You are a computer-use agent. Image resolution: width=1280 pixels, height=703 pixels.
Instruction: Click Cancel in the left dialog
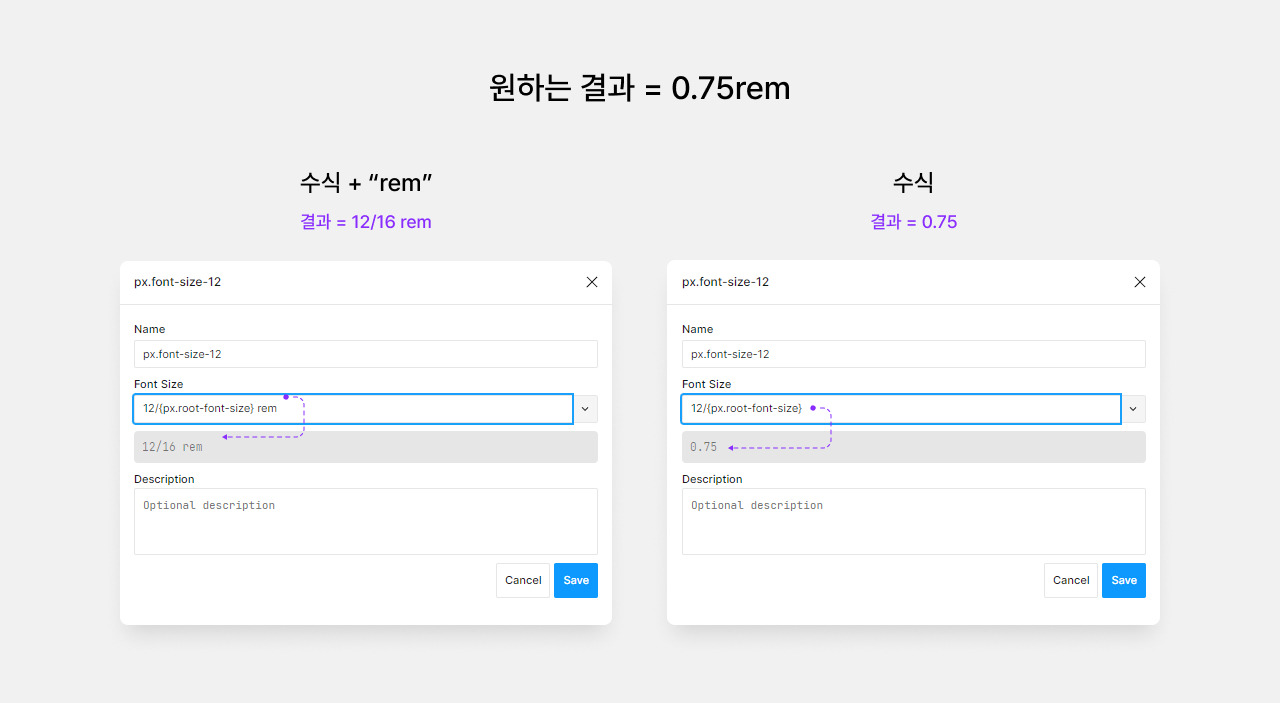522,580
